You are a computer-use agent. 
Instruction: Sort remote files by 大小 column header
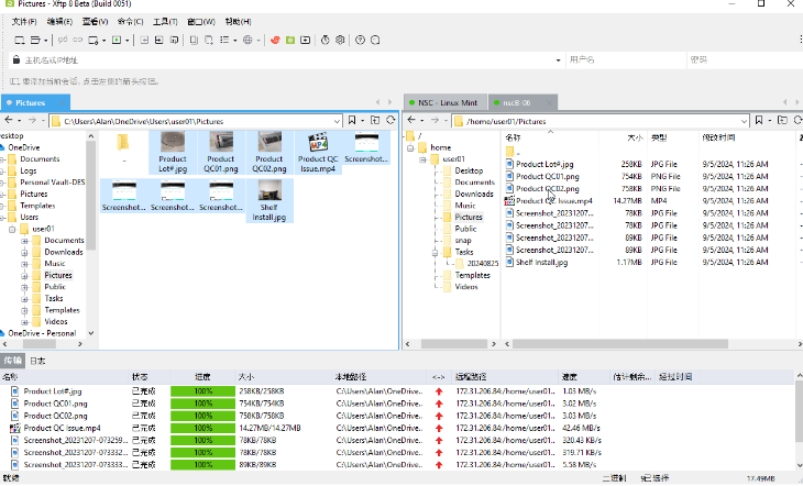pyautogui.click(x=634, y=137)
